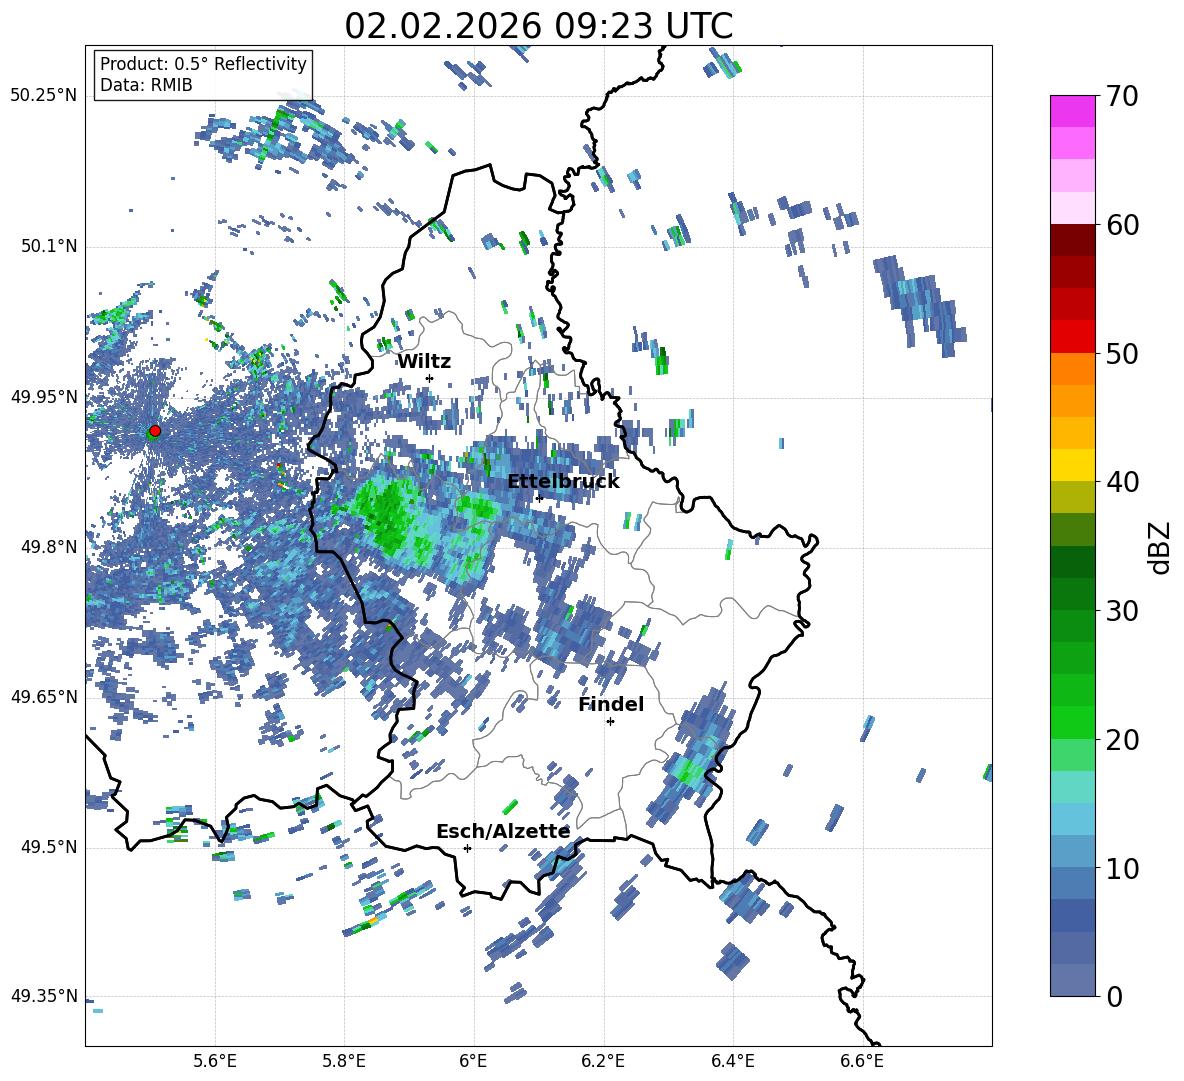The width and height of the screenshot is (1184, 1081).
Task: Click the Ettelbruck station cross marker
Action: click(539, 498)
